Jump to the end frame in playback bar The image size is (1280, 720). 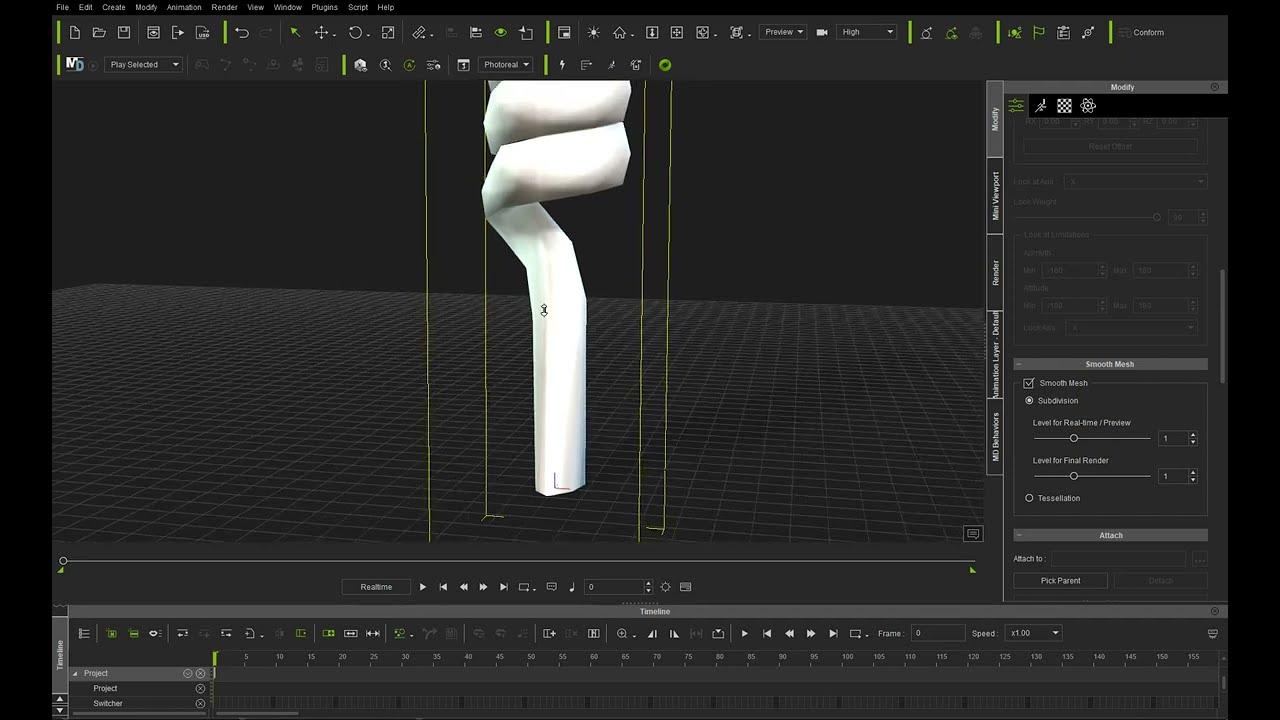click(x=503, y=587)
